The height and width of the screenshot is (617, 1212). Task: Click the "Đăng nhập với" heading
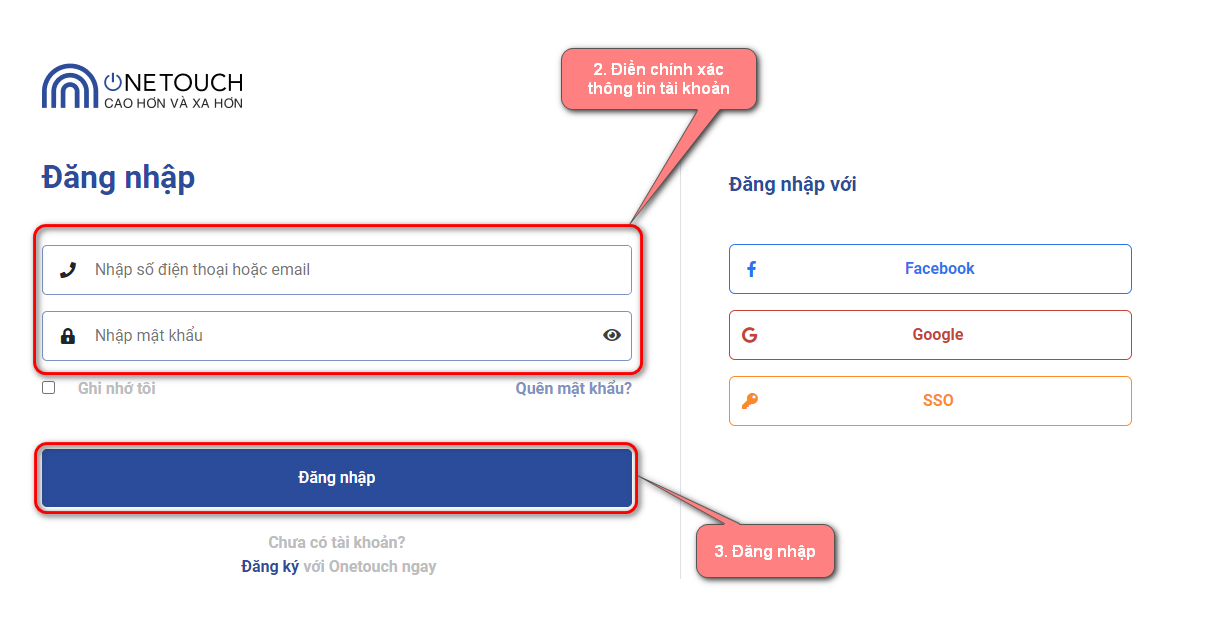click(x=793, y=184)
